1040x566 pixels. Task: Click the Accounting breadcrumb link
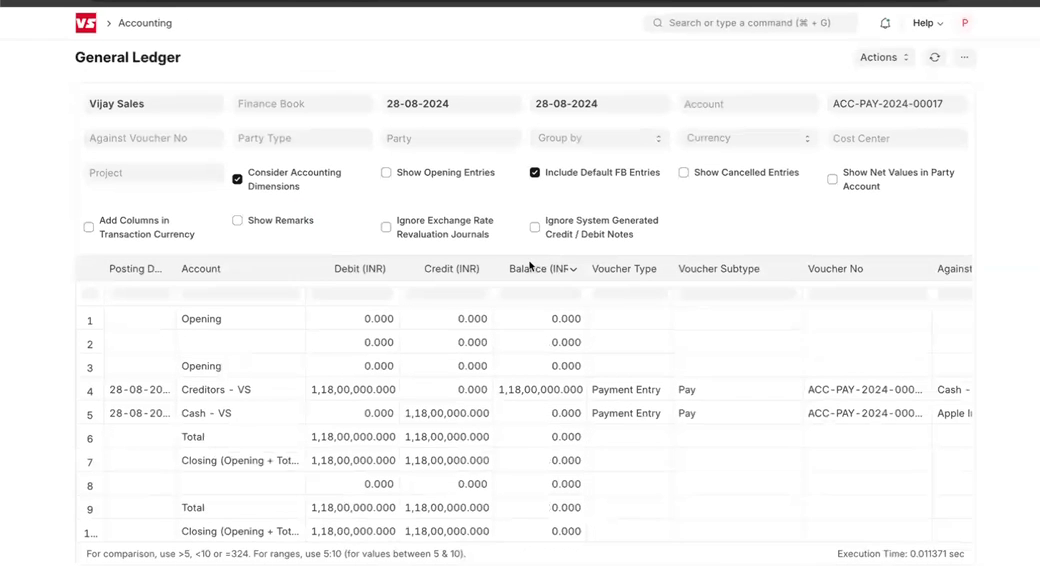pyautogui.click(x=145, y=23)
